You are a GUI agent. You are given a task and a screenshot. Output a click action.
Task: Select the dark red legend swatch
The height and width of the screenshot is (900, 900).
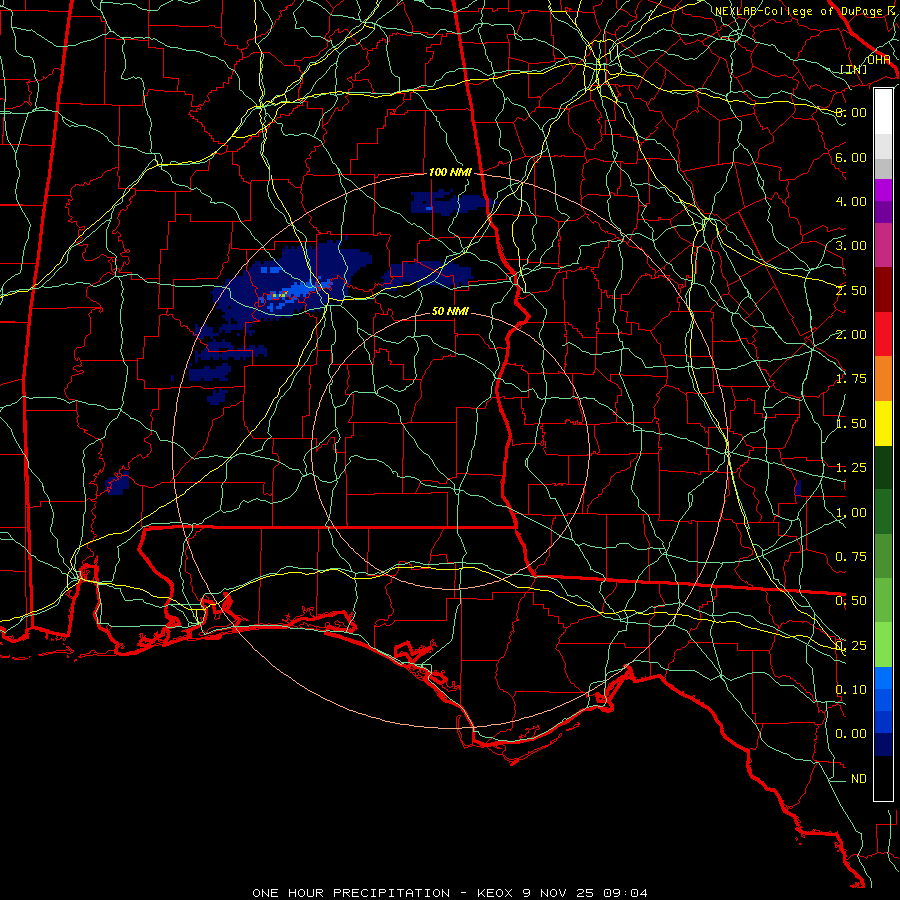click(x=883, y=290)
